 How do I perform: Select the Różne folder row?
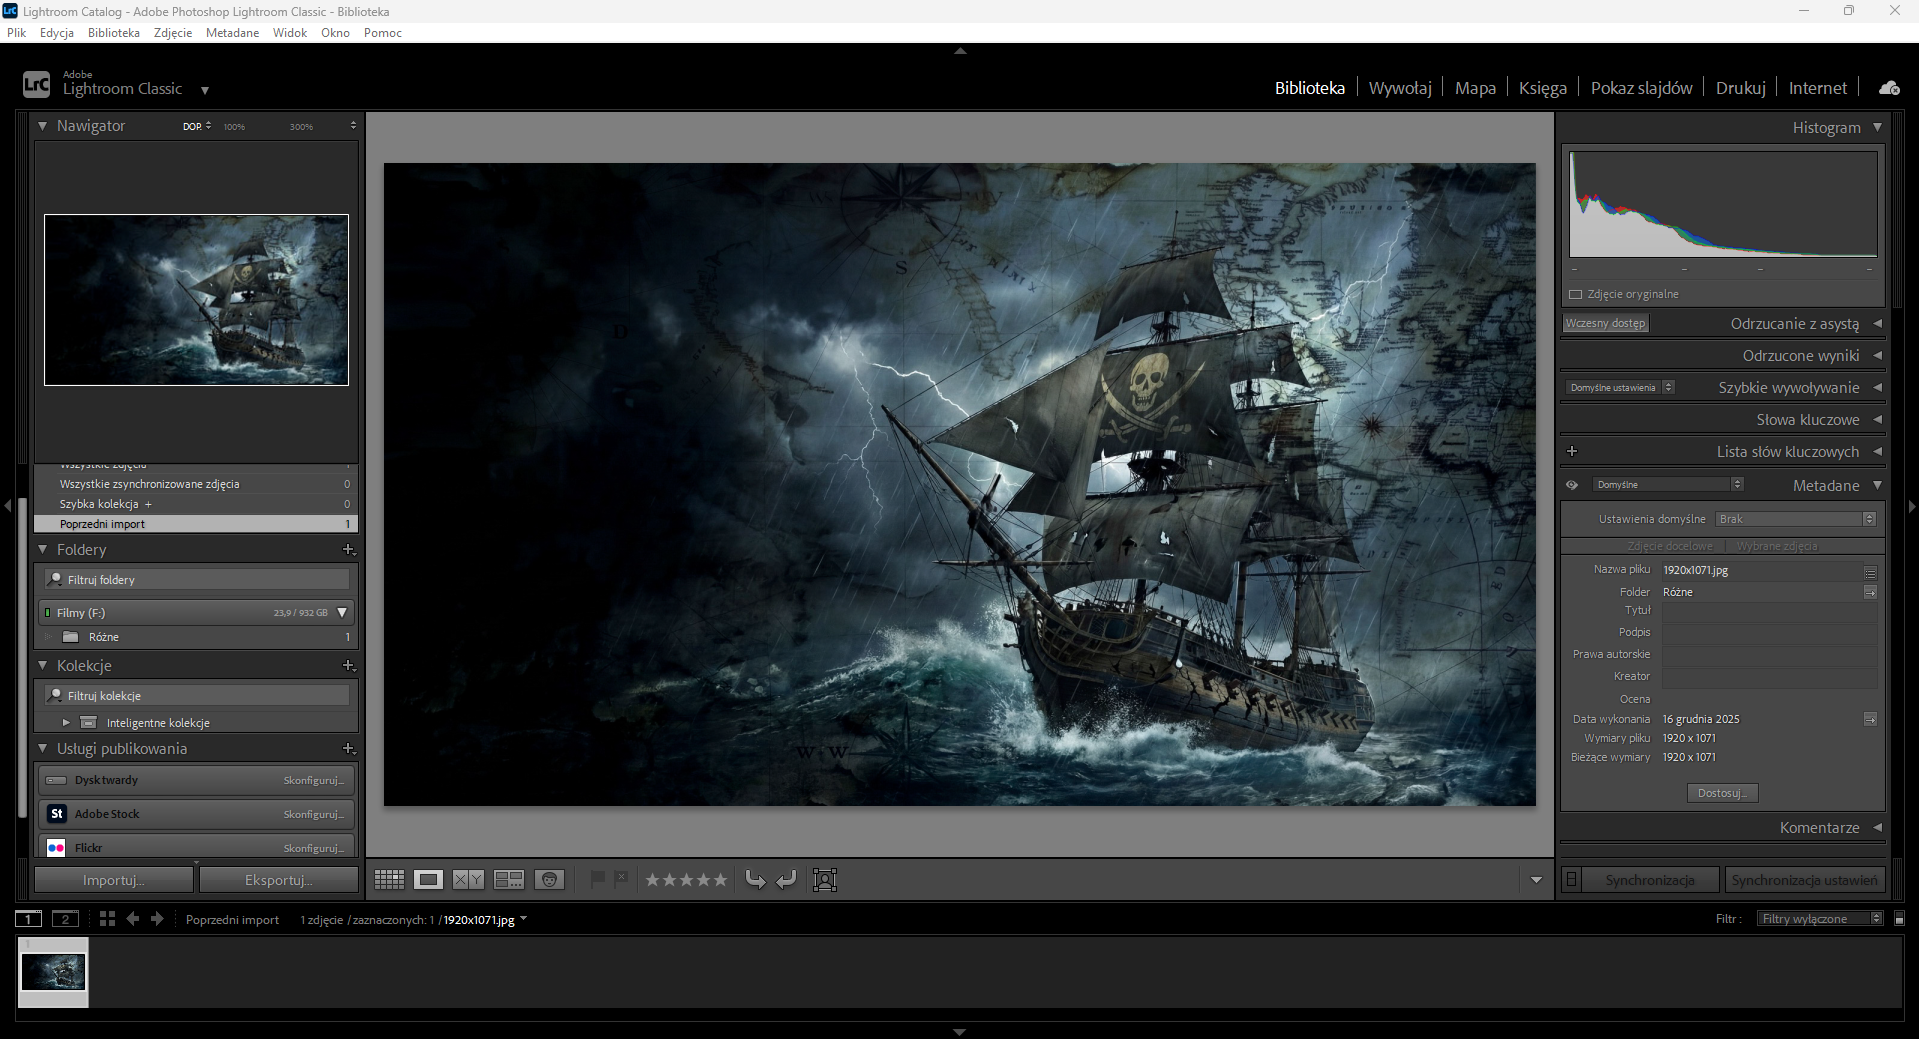pos(196,637)
